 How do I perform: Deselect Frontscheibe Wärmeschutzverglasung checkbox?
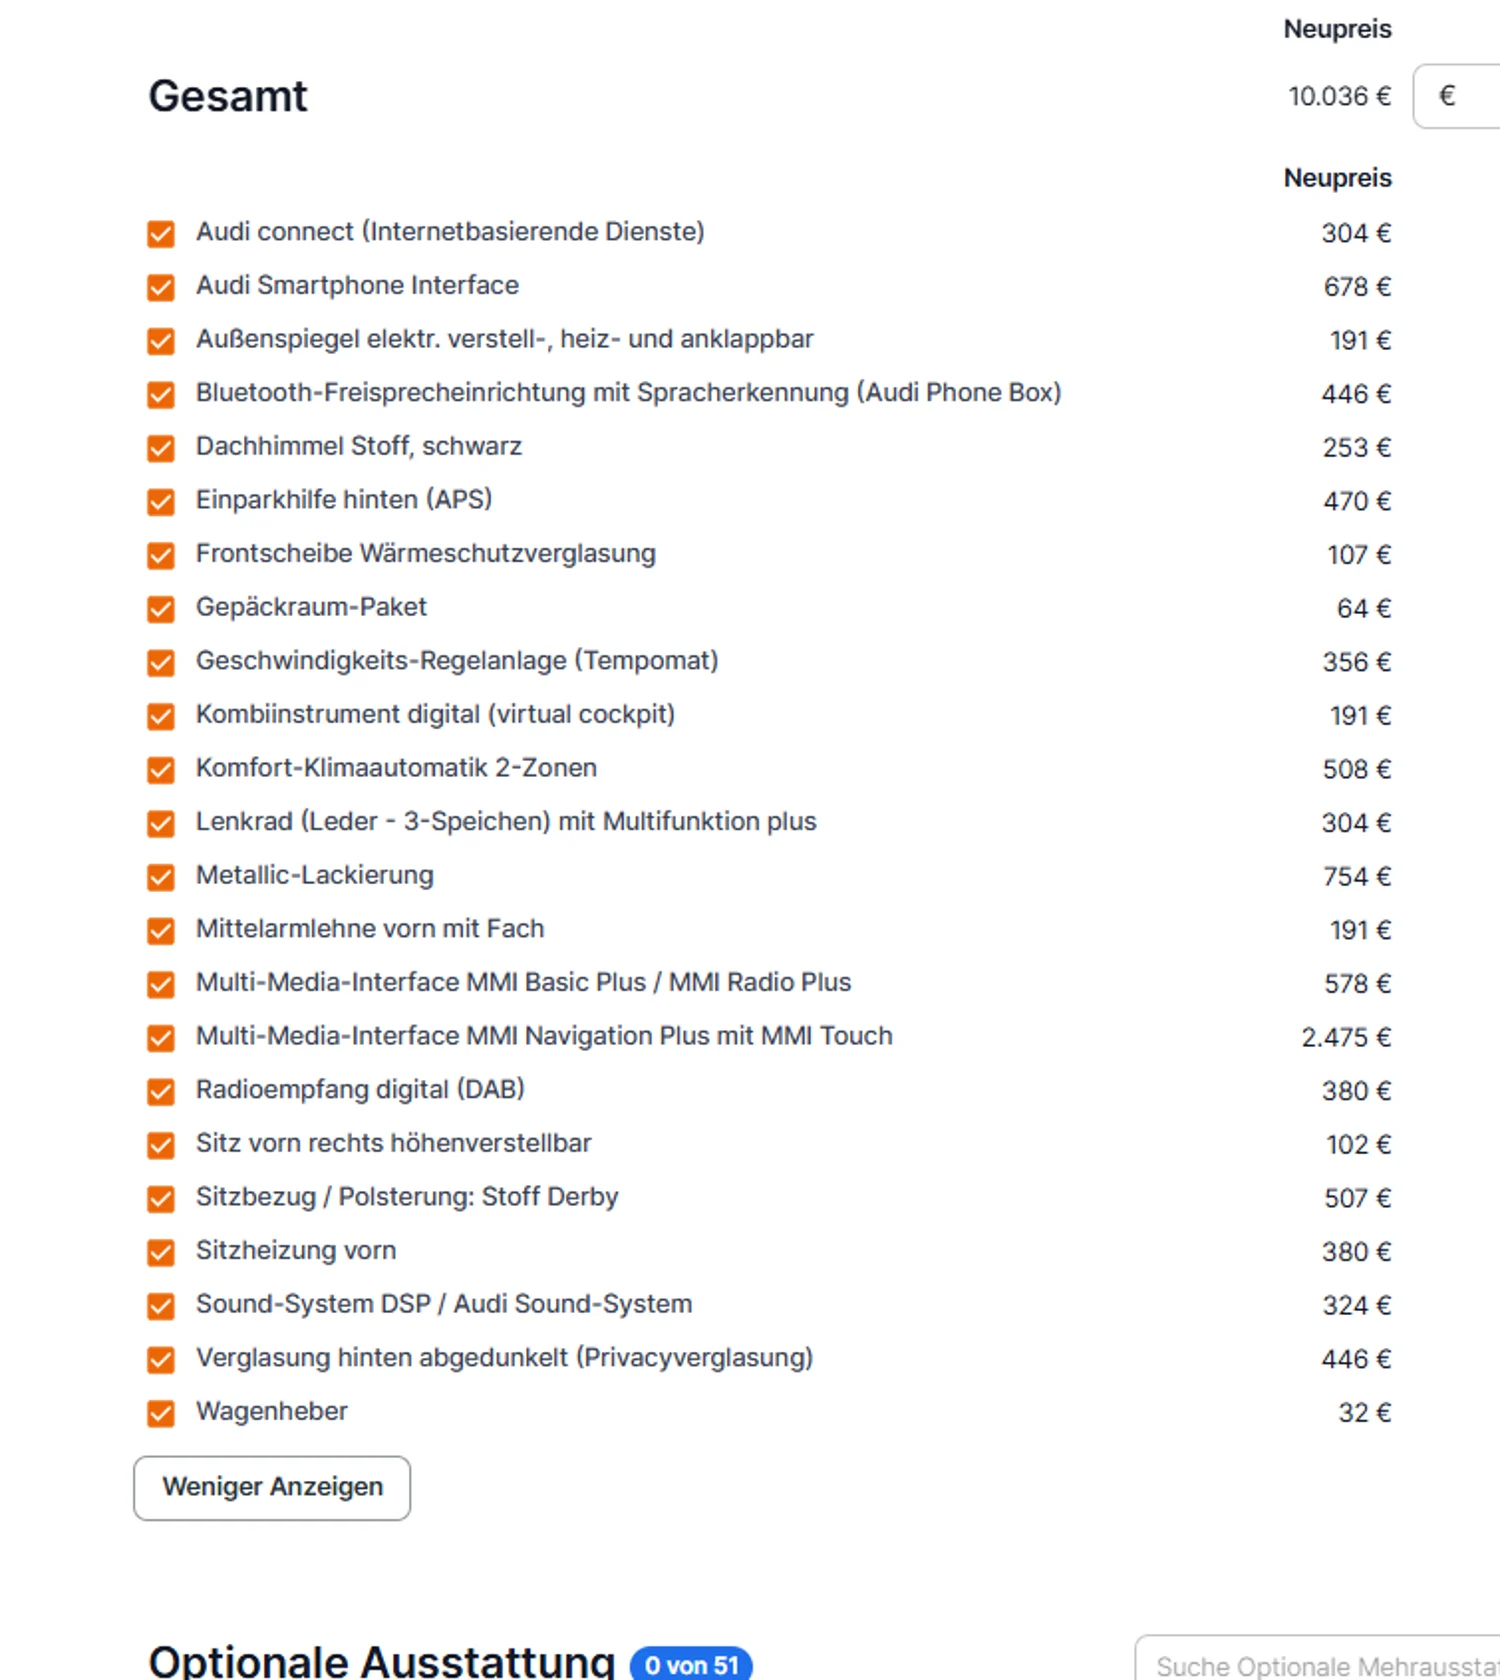click(x=161, y=556)
